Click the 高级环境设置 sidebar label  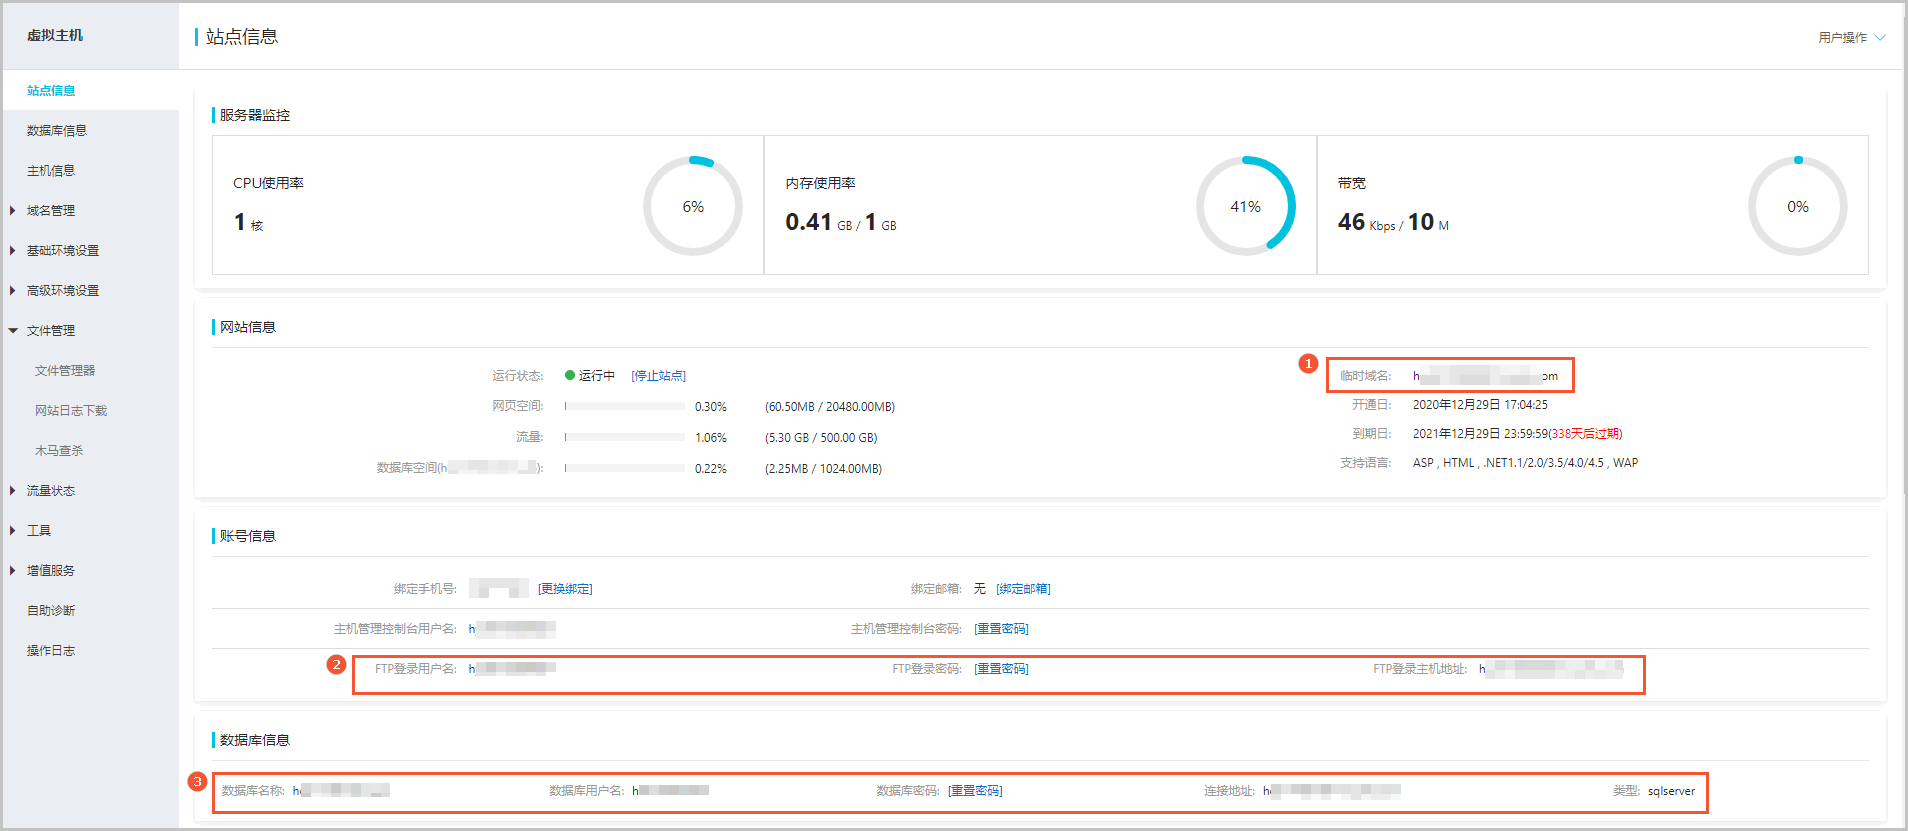pyautogui.click(x=63, y=290)
